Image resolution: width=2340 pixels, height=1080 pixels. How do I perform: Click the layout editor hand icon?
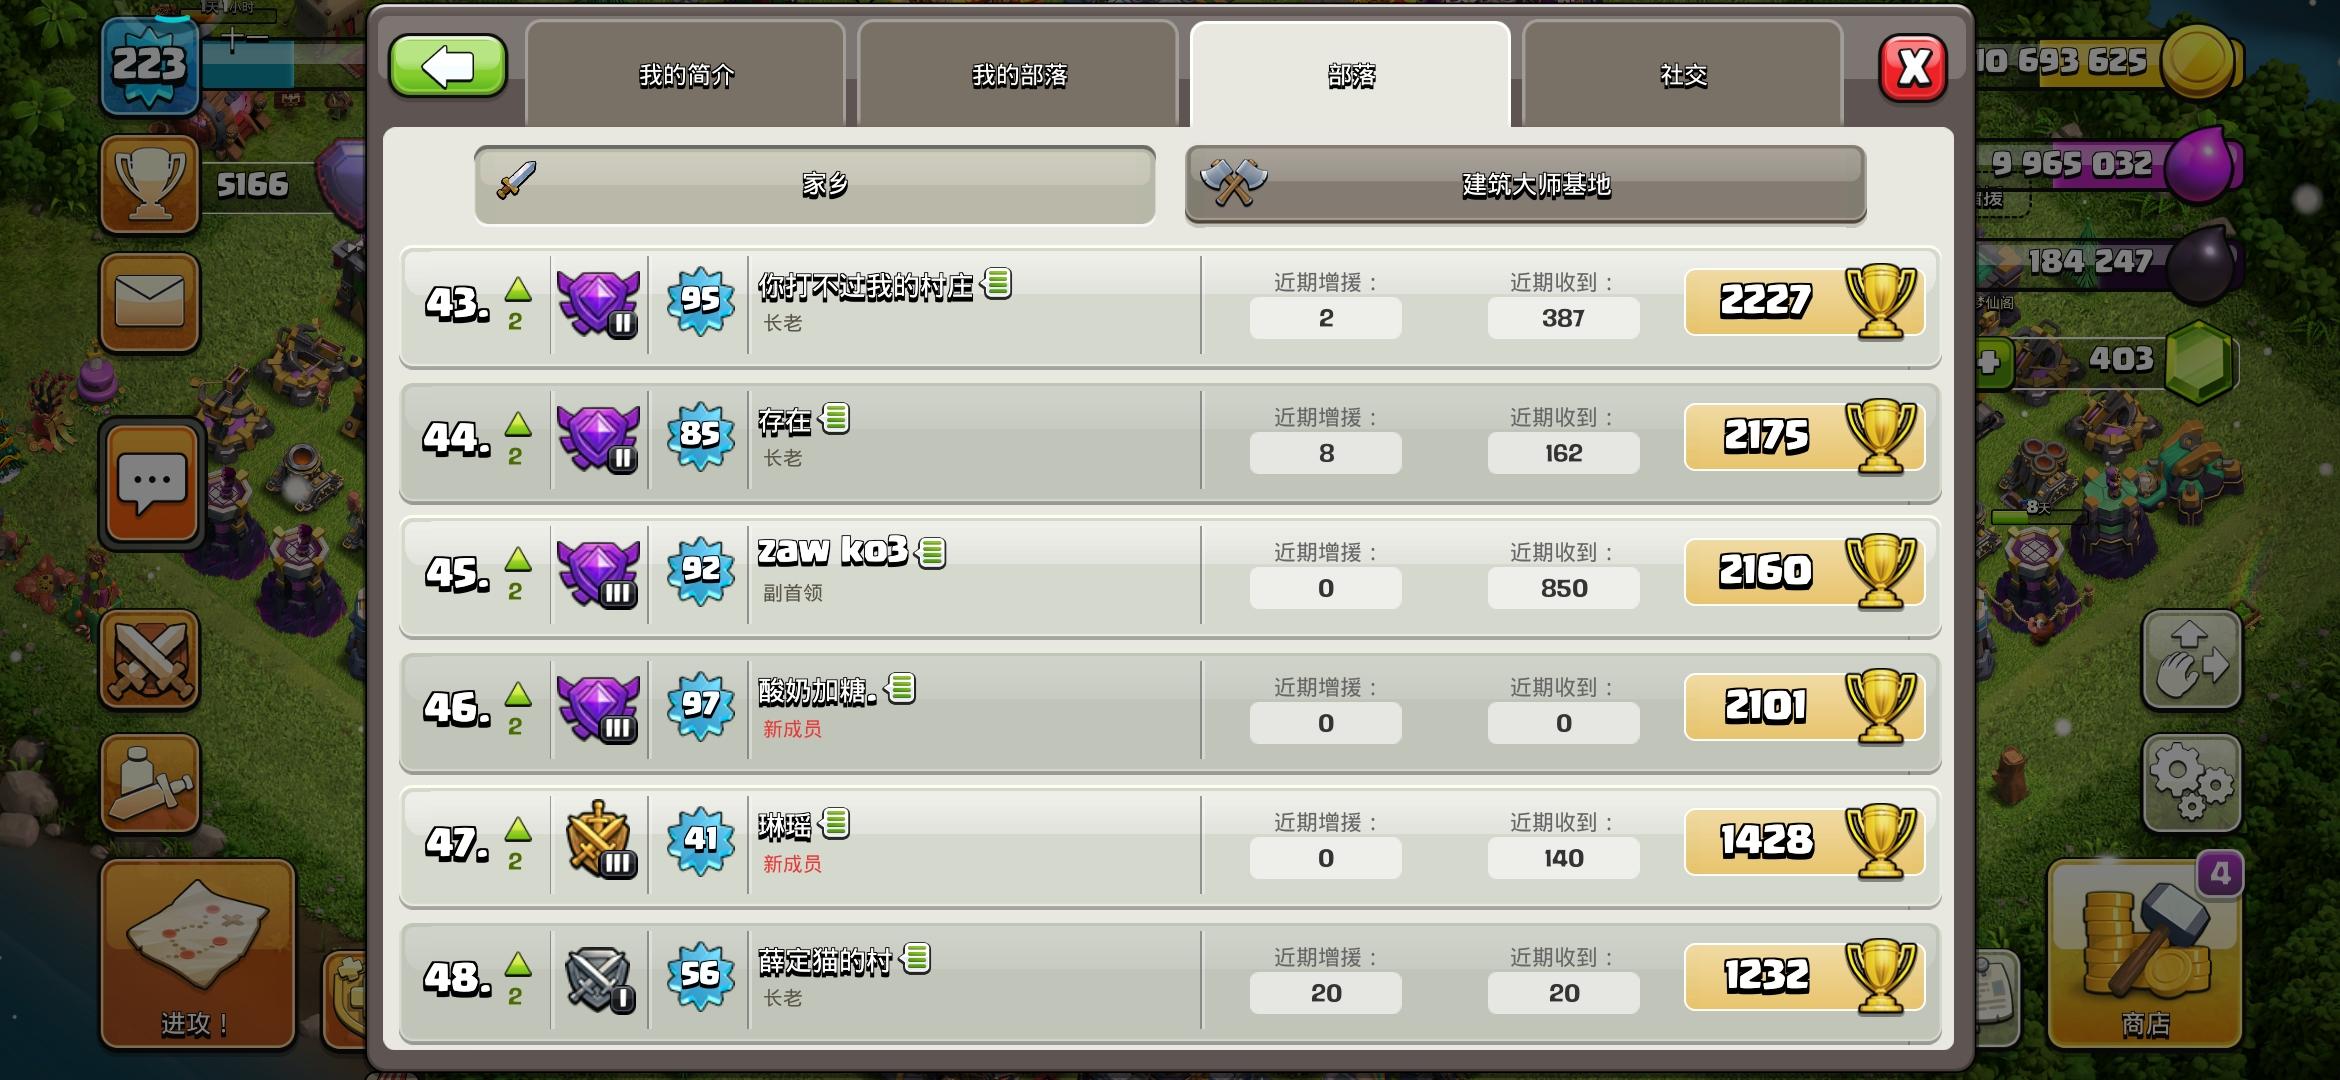click(x=2191, y=660)
